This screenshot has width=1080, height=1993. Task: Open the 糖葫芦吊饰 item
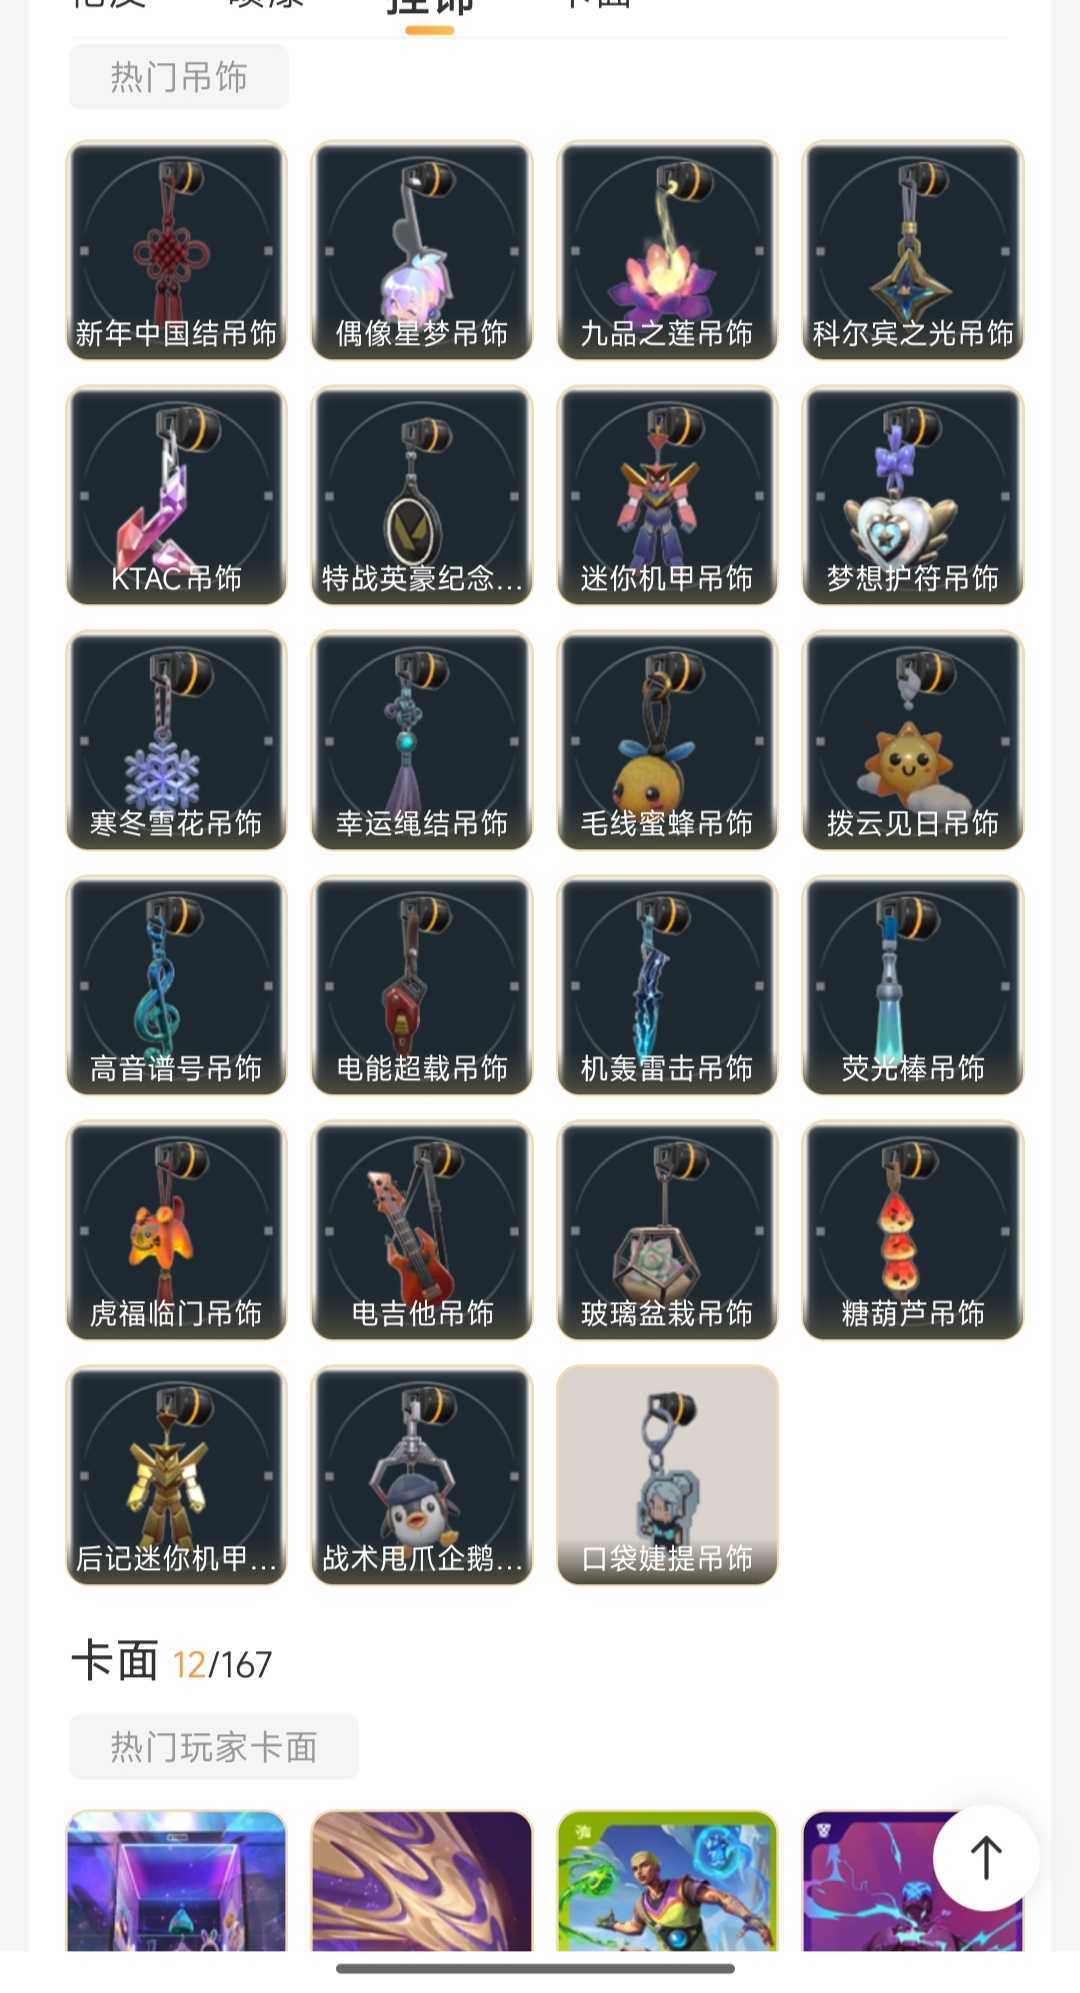(913, 1230)
